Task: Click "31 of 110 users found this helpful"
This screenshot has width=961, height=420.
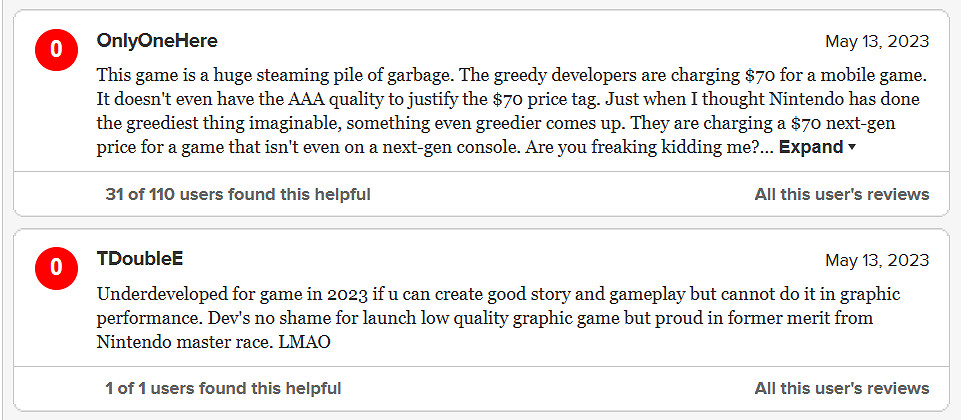Action: click(x=237, y=194)
